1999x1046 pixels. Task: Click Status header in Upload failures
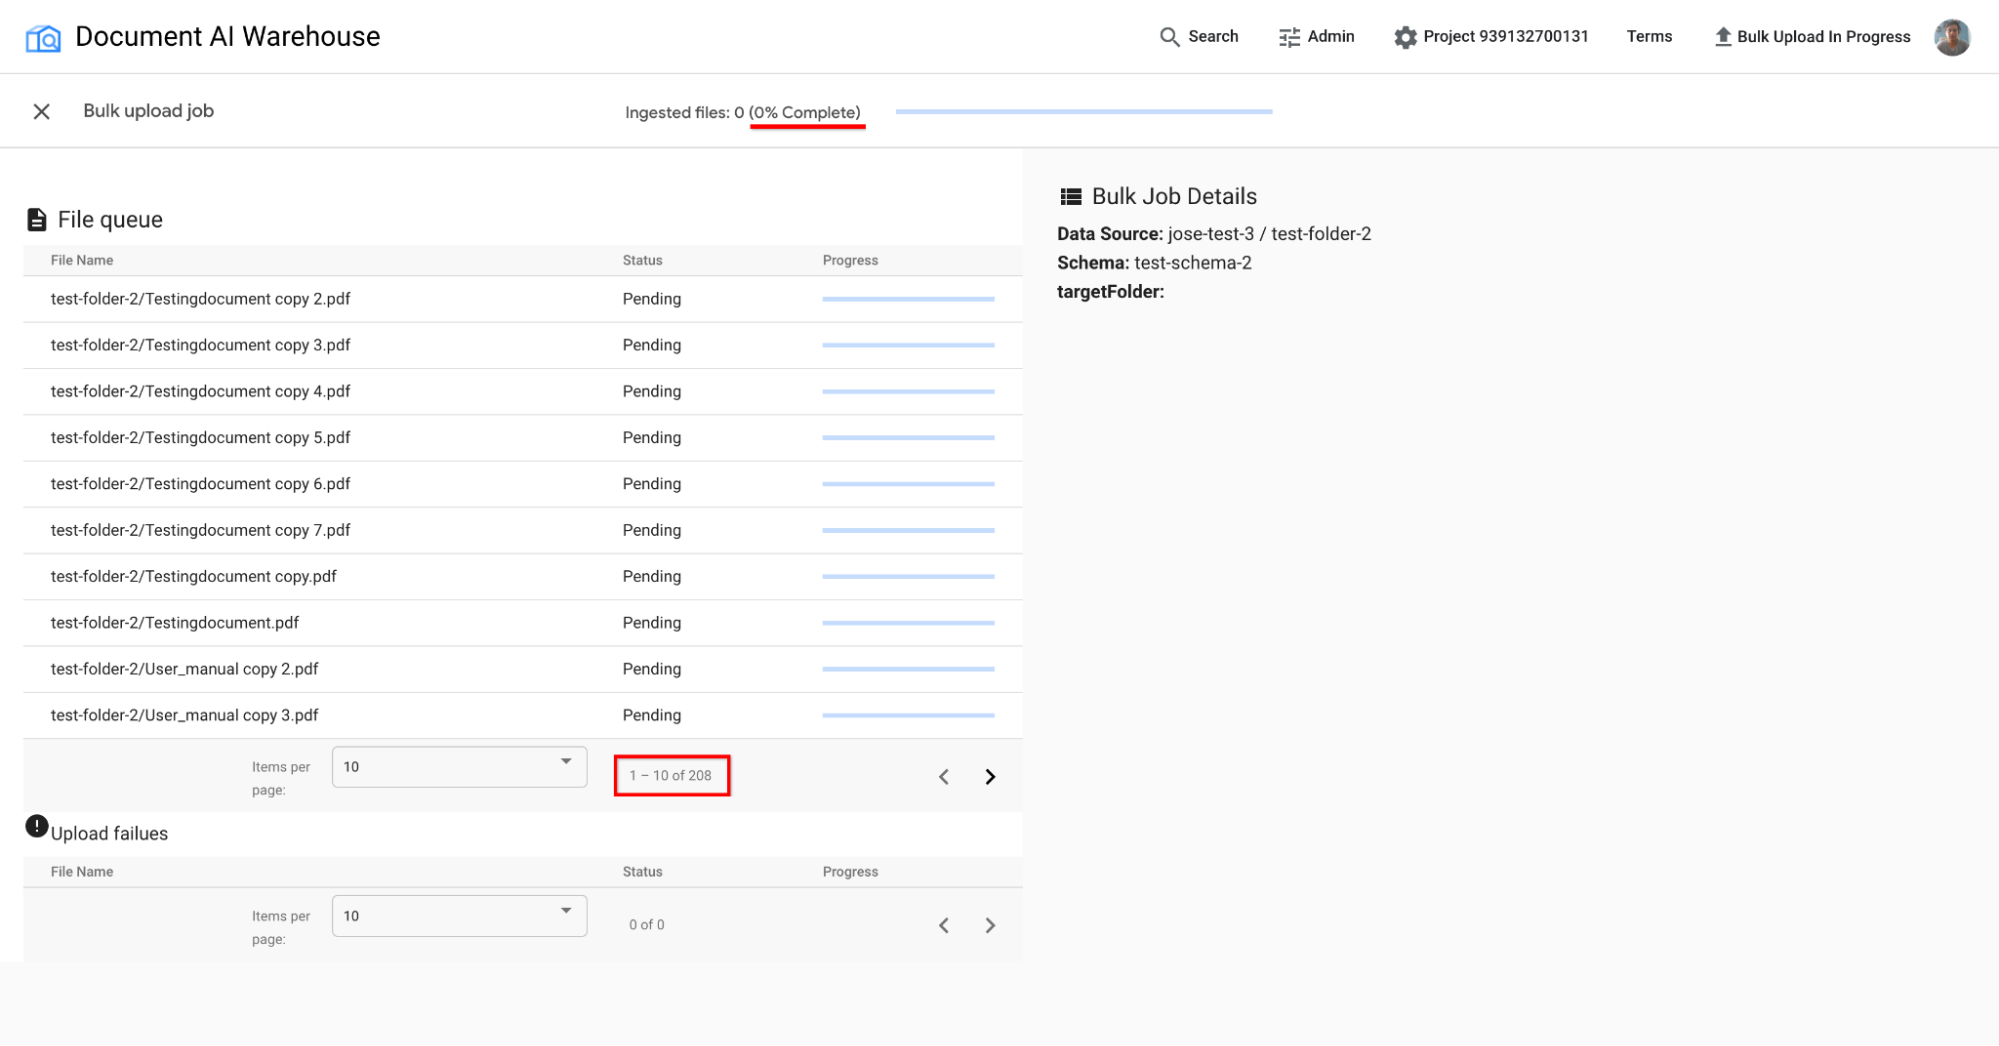point(642,872)
